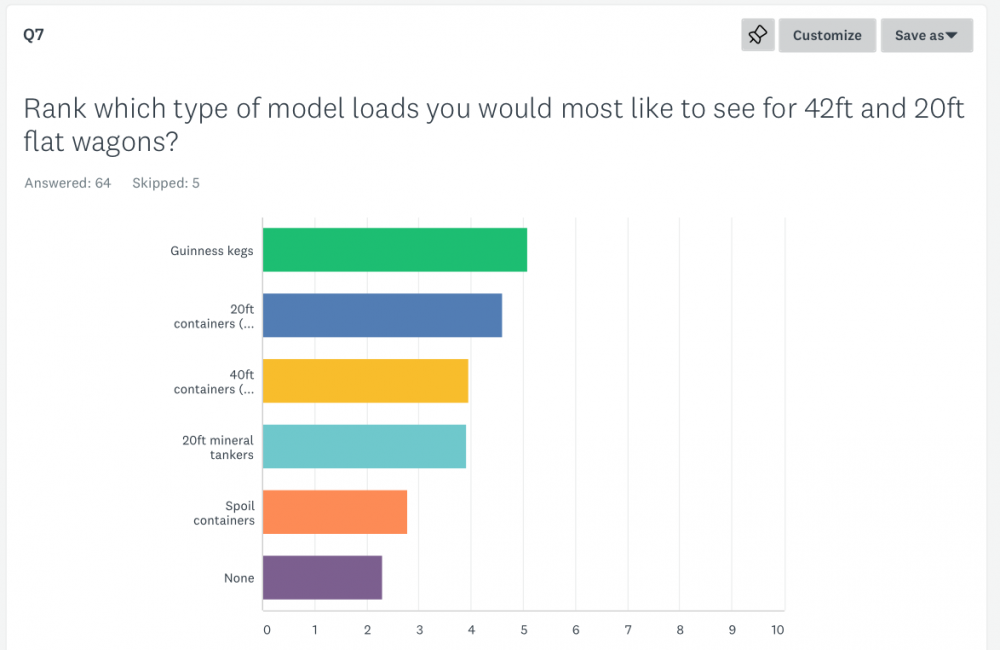Viewport: 1000px width, 650px height.
Task: Click the Q7 question number heading
Action: click(x=33, y=35)
